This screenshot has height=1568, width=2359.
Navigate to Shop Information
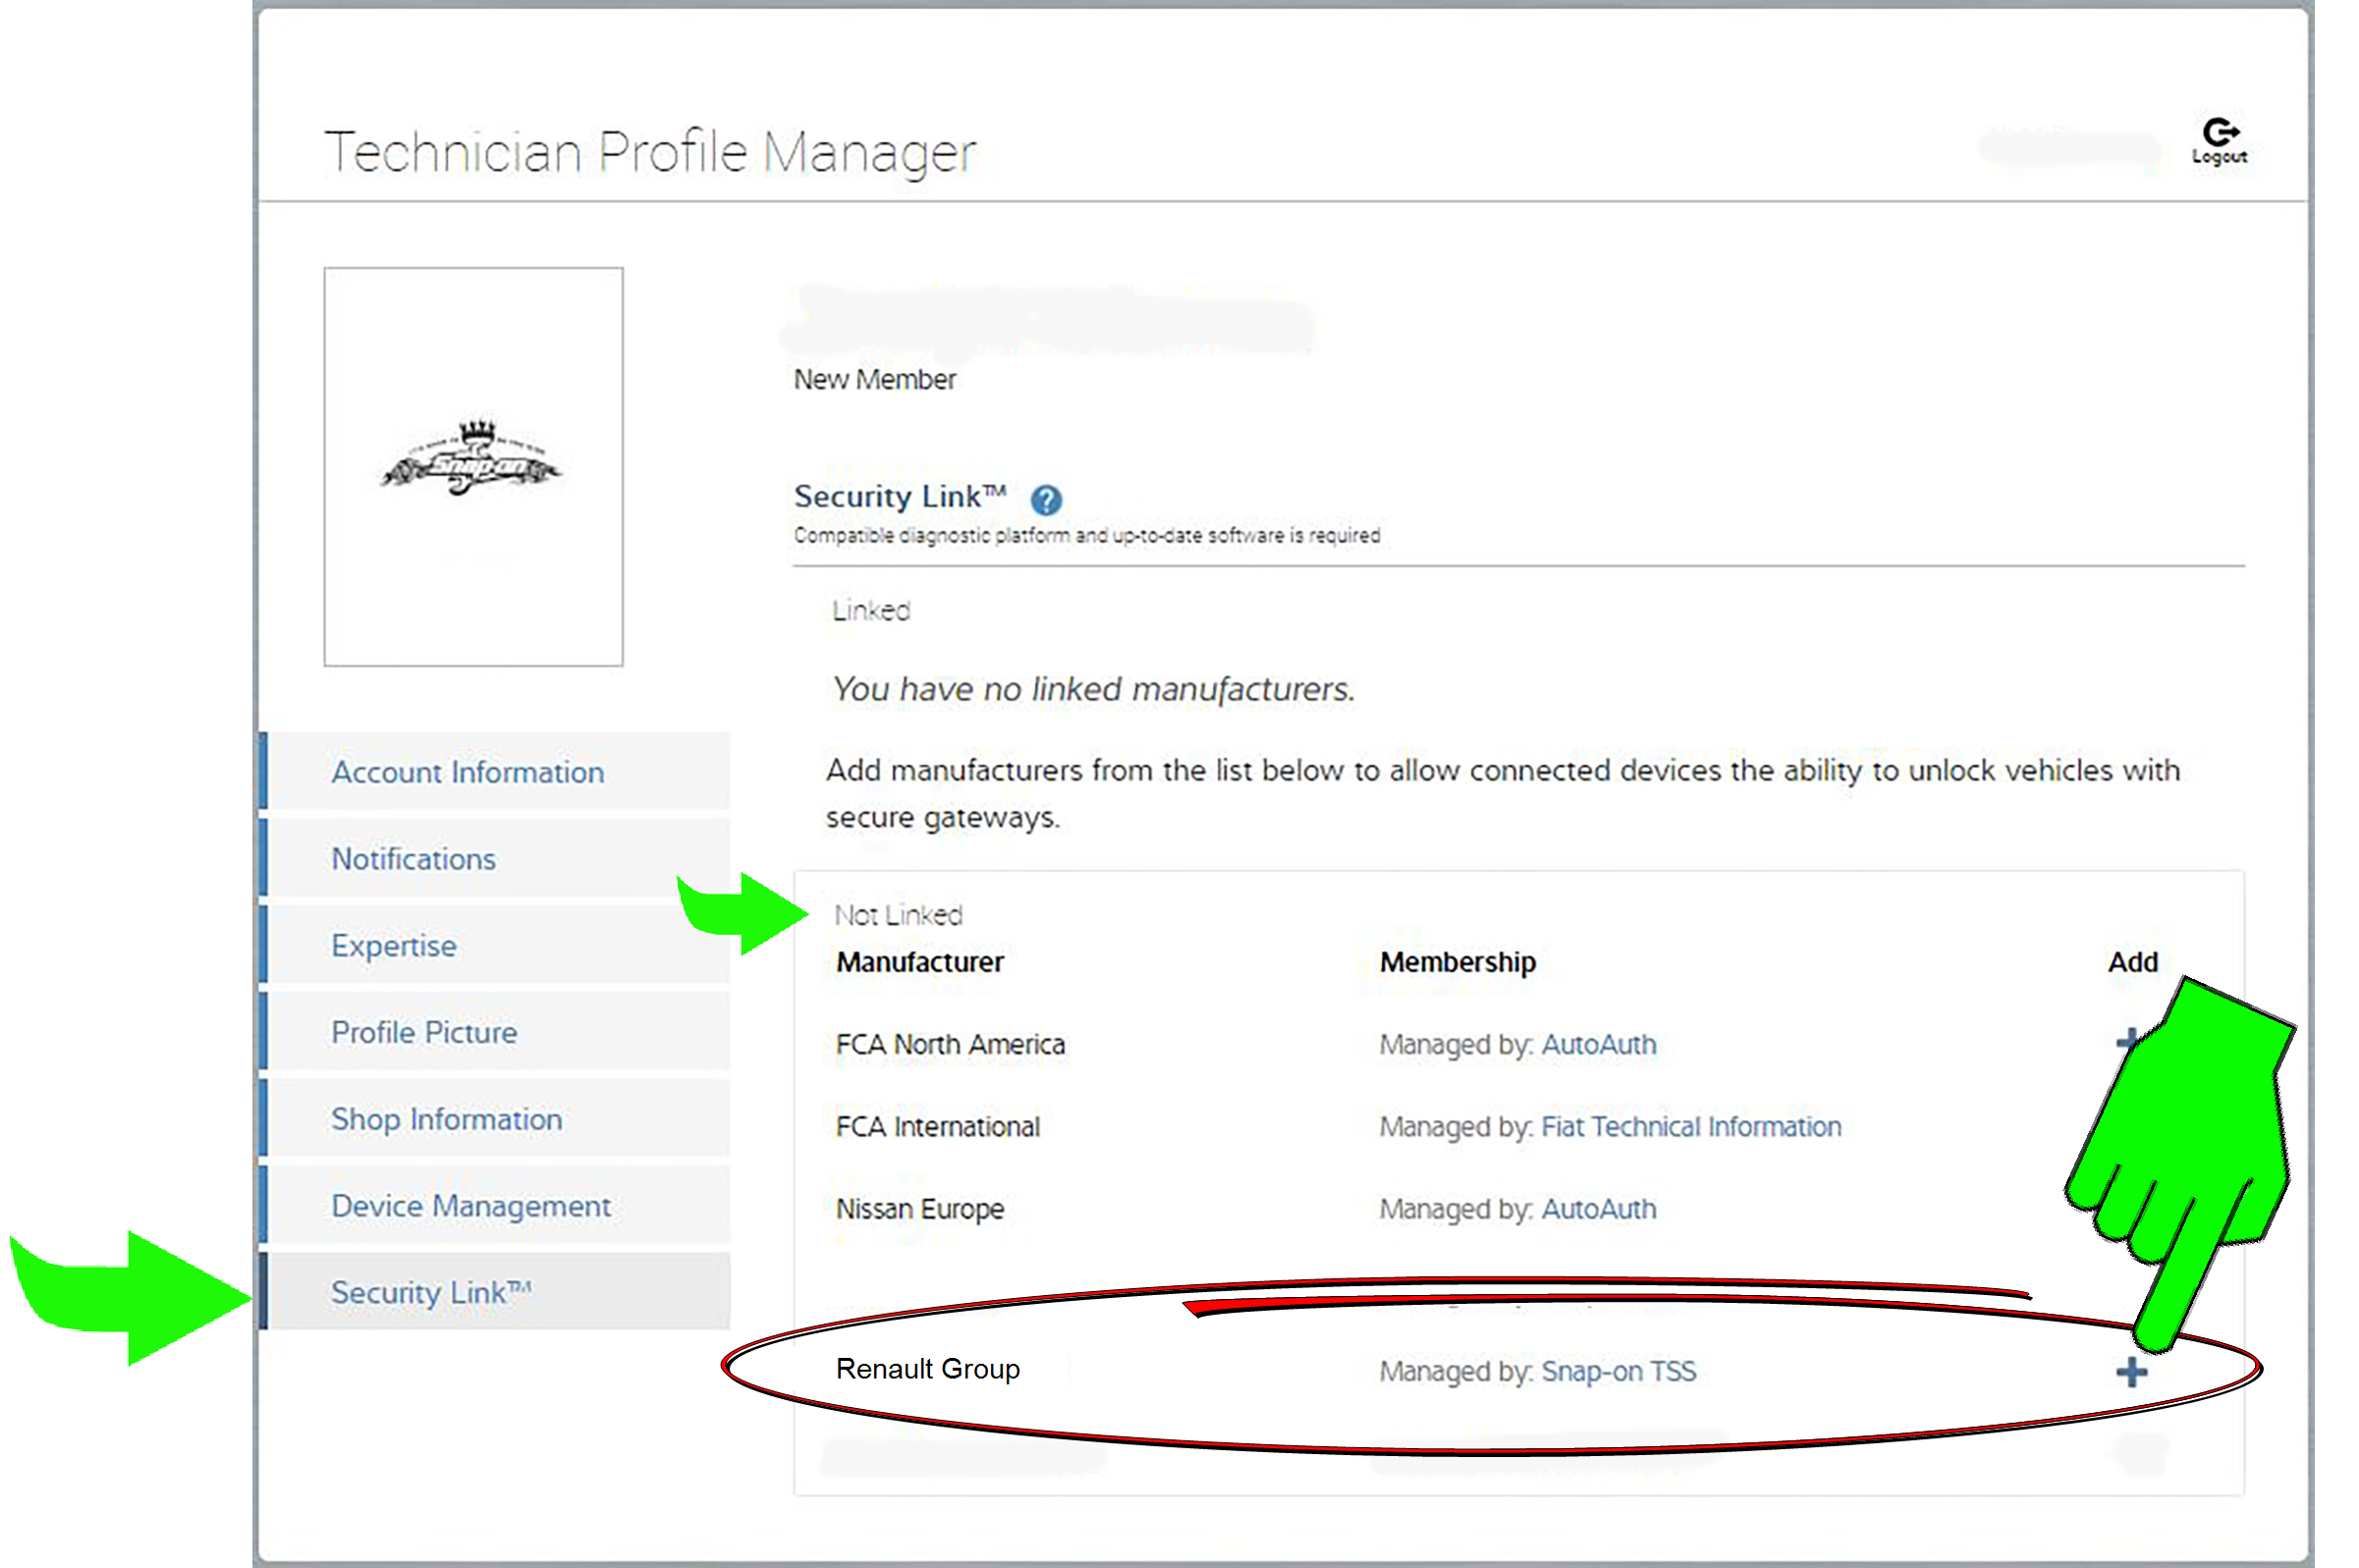pos(446,1119)
